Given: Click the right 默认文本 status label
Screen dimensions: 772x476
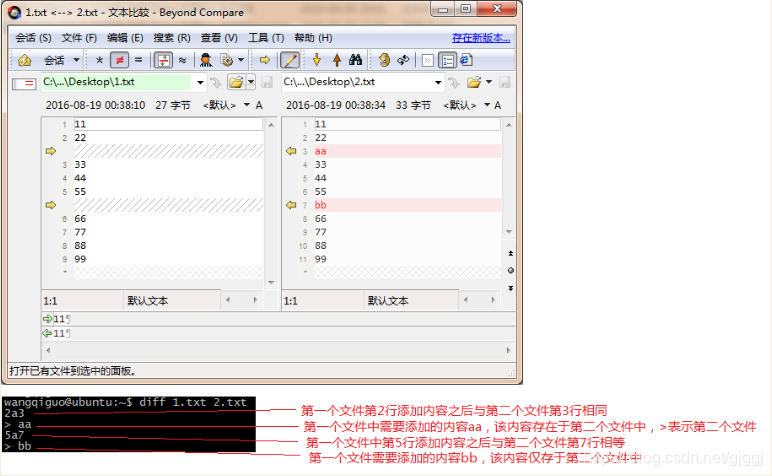Looking at the screenshot, I should (x=388, y=301).
